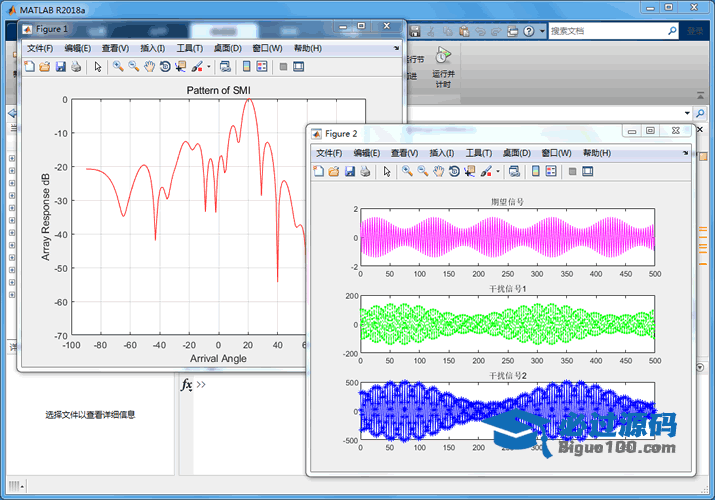This screenshot has height=500, width=715.
Task: Expand Brush tool dropdown arrow in Figure 1
Action: (x=208, y=67)
